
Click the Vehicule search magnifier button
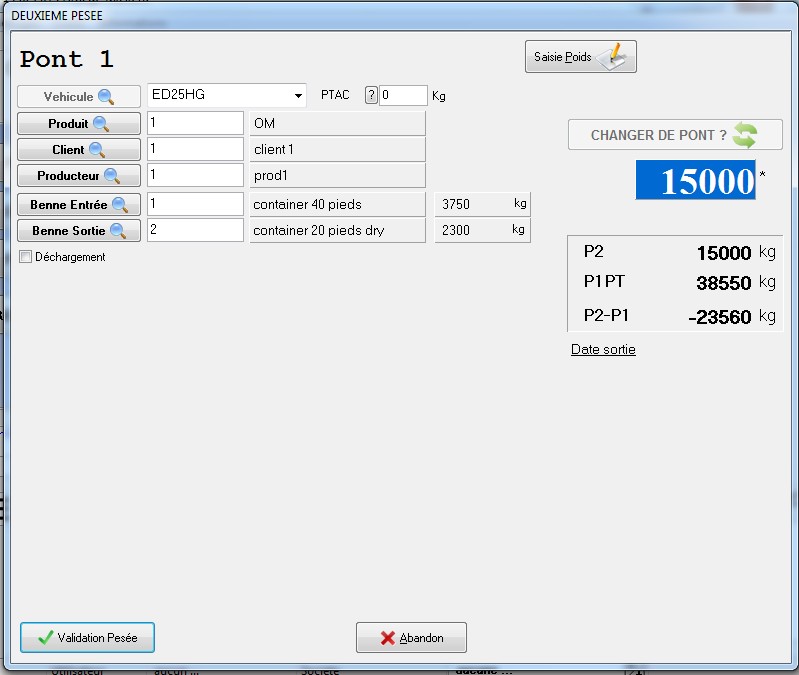click(79, 97)
